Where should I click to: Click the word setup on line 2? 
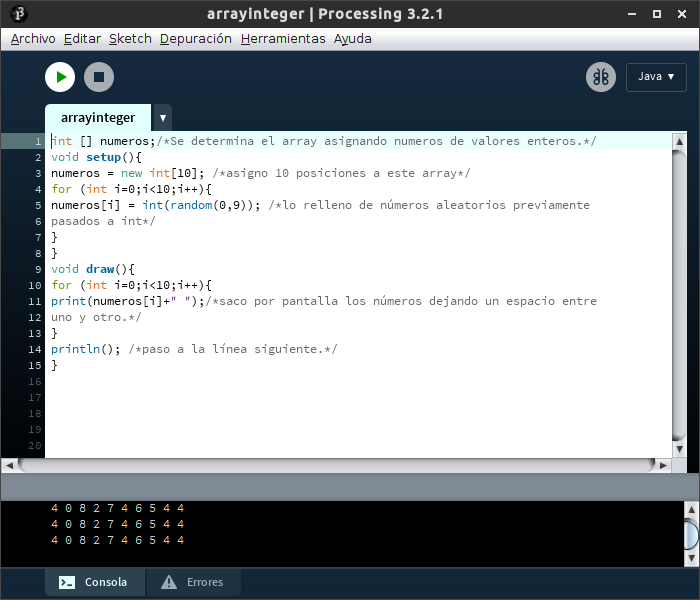[x=104, y=157]
